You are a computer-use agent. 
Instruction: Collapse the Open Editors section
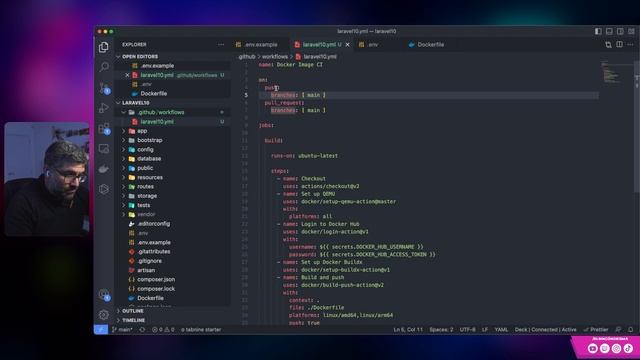coord(140,56)
